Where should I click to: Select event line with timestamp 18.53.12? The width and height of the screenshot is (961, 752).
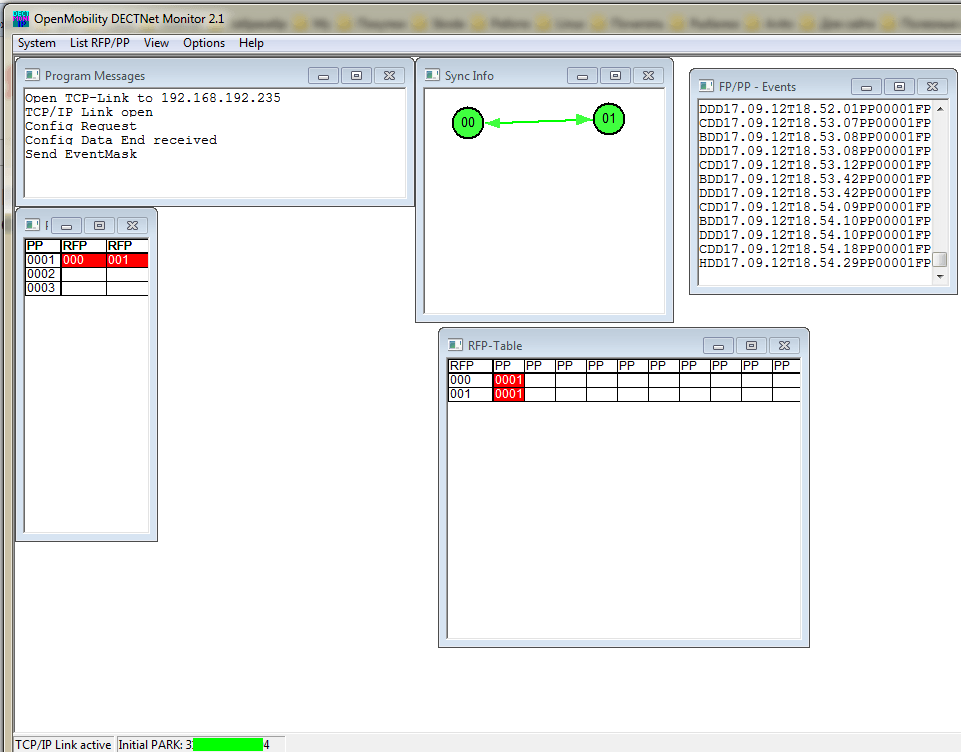point(815,165)
